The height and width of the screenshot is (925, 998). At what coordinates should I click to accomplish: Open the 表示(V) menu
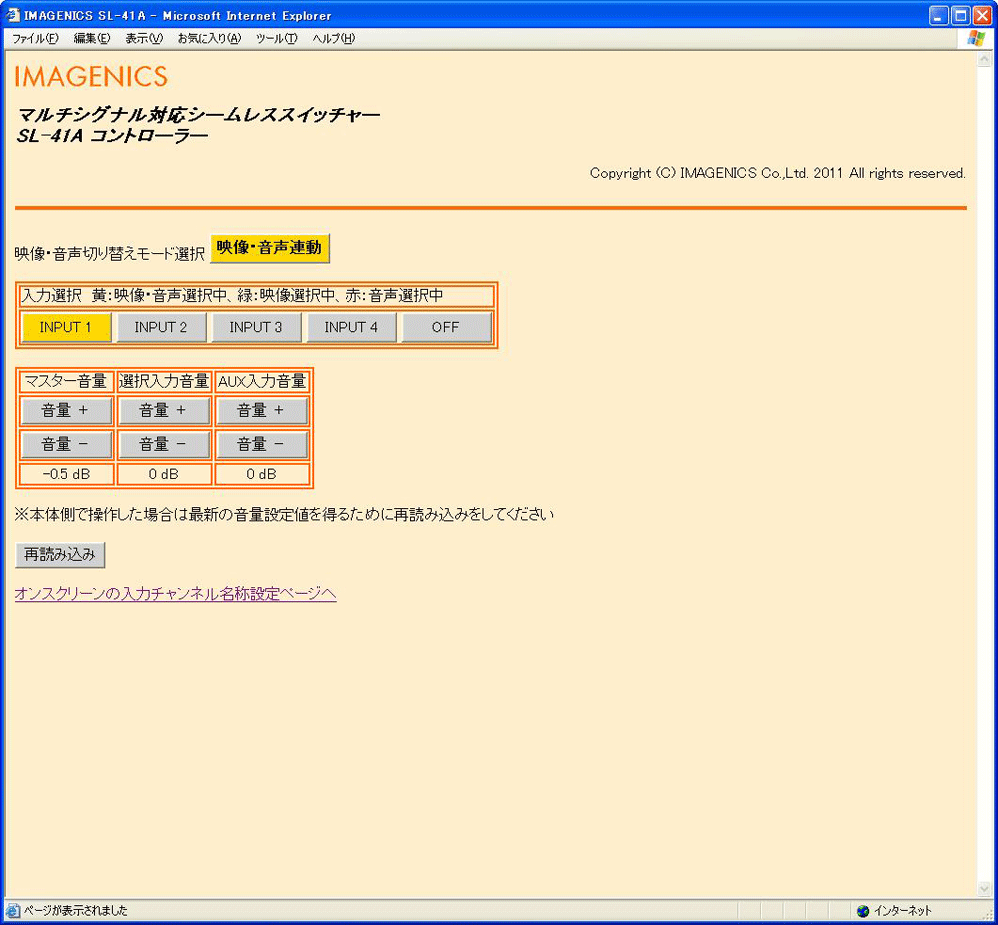(144, 38)
